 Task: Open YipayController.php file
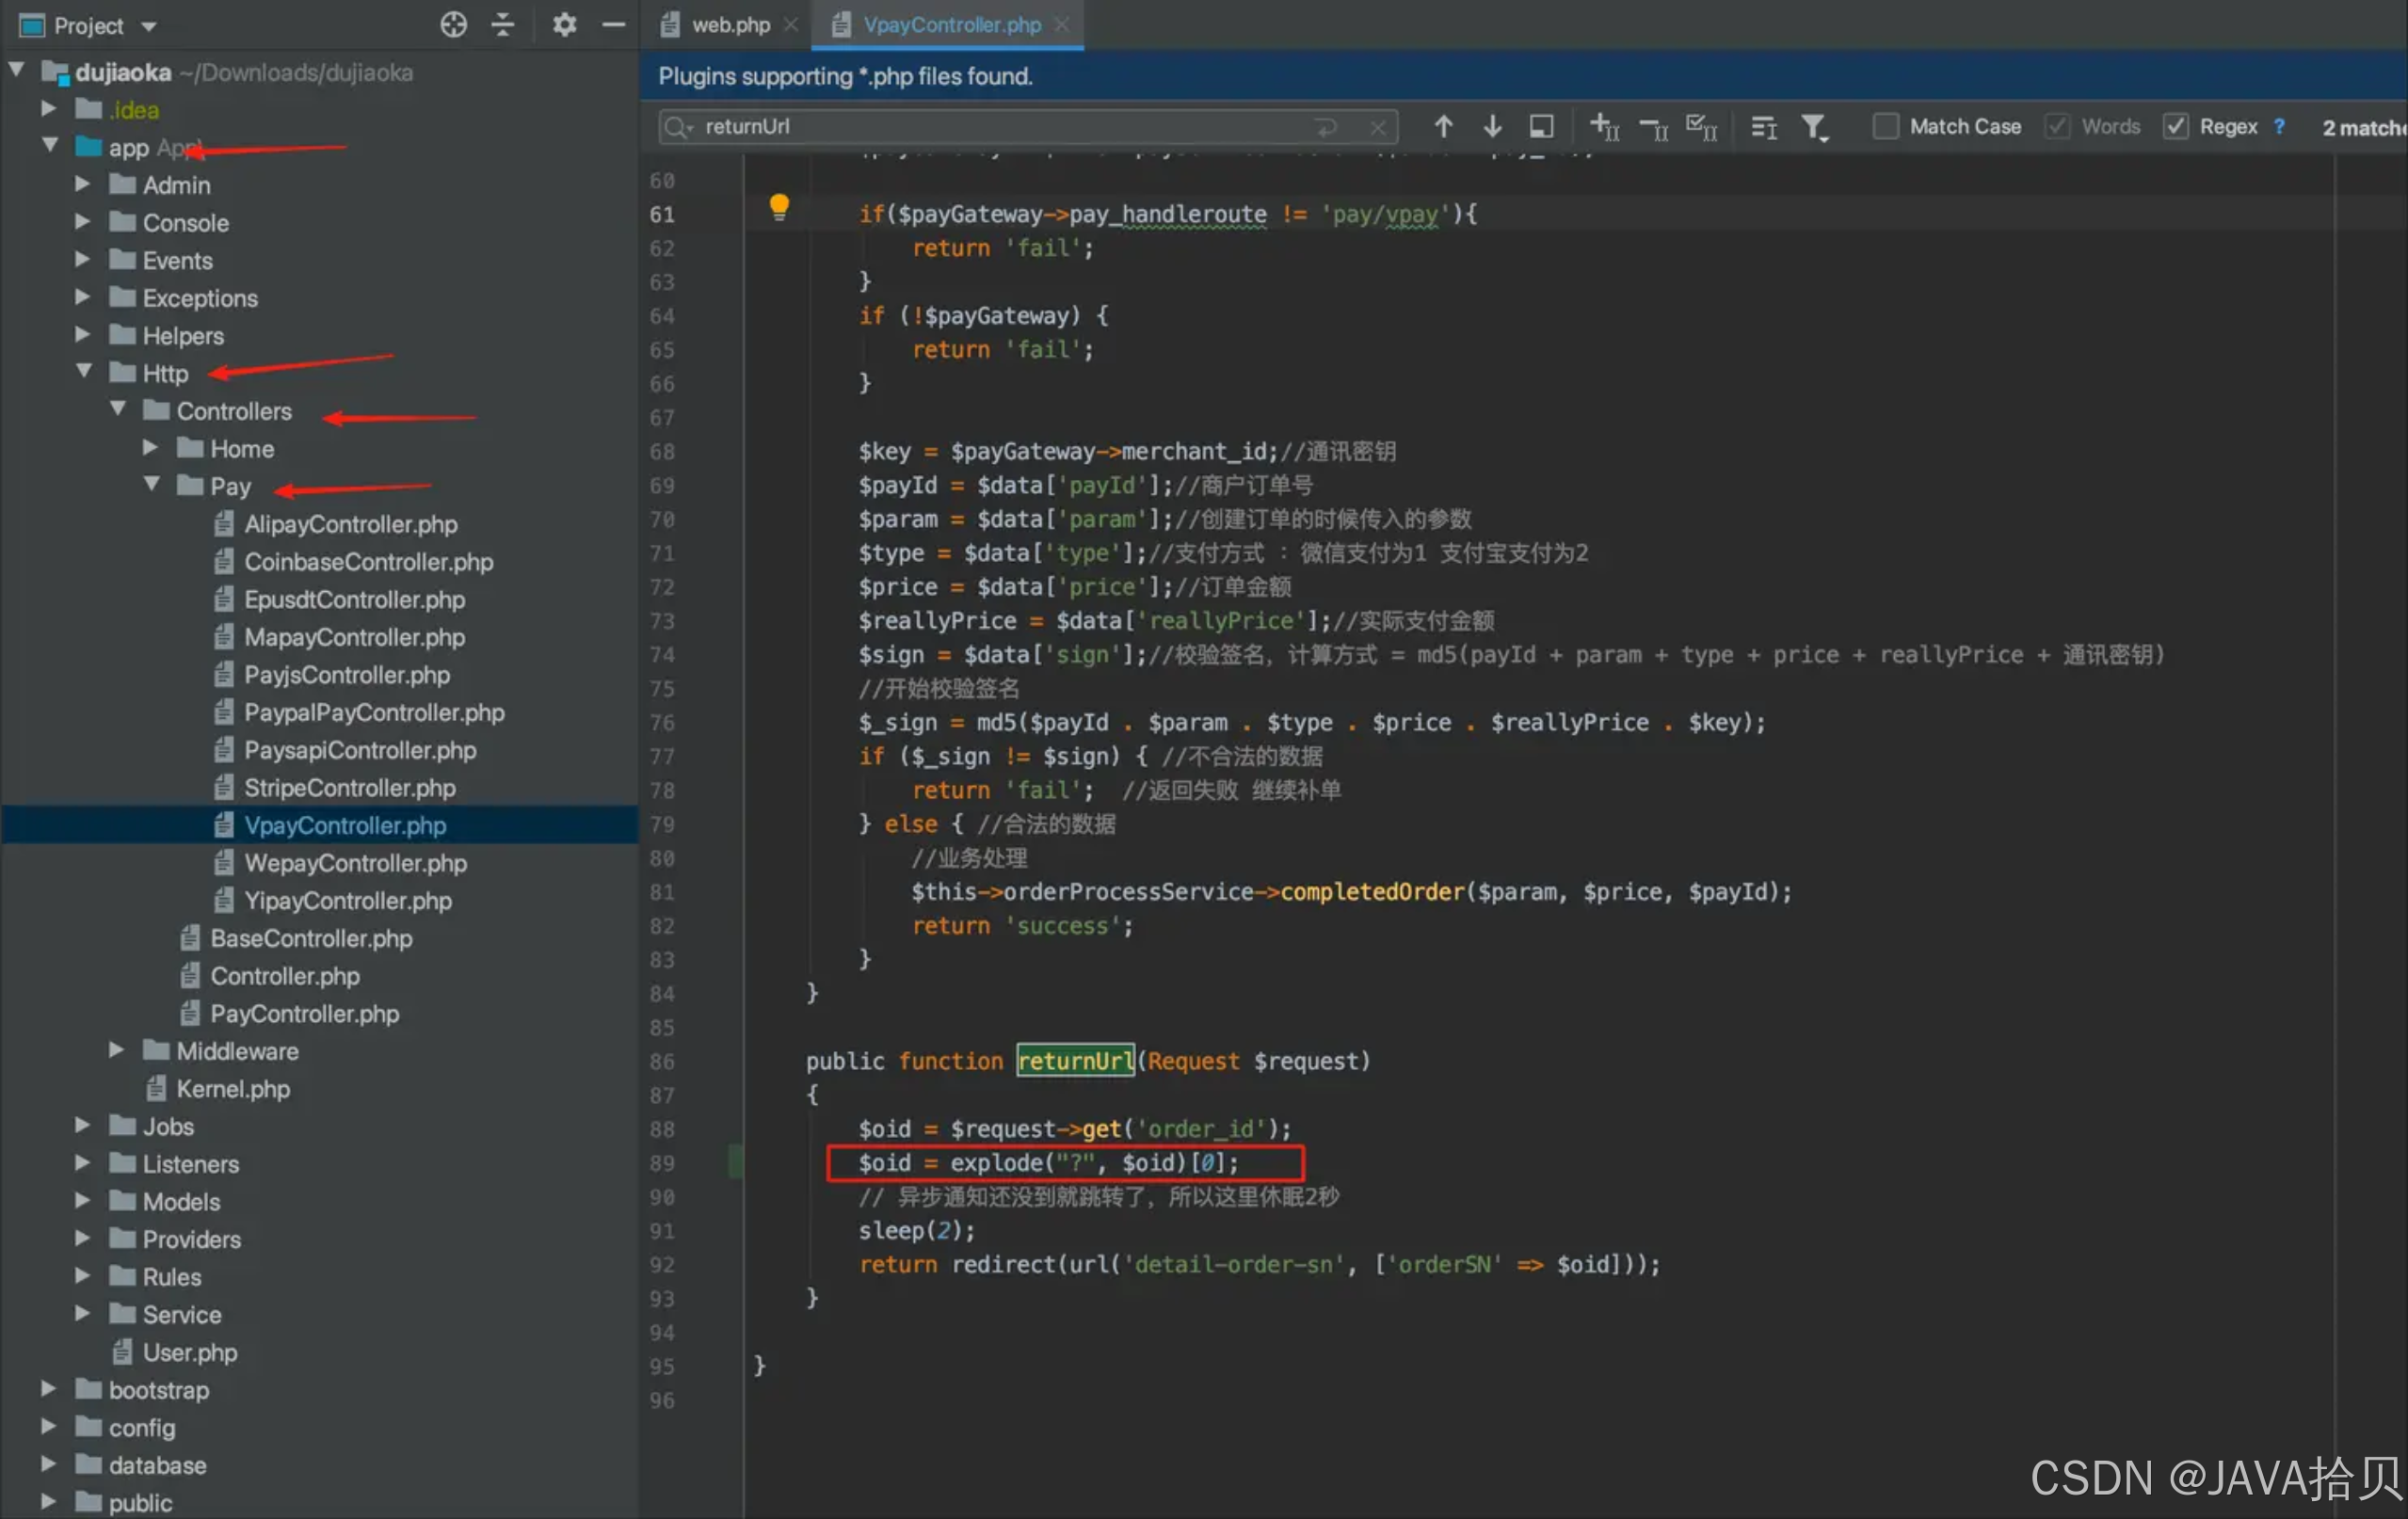[347, 901]
